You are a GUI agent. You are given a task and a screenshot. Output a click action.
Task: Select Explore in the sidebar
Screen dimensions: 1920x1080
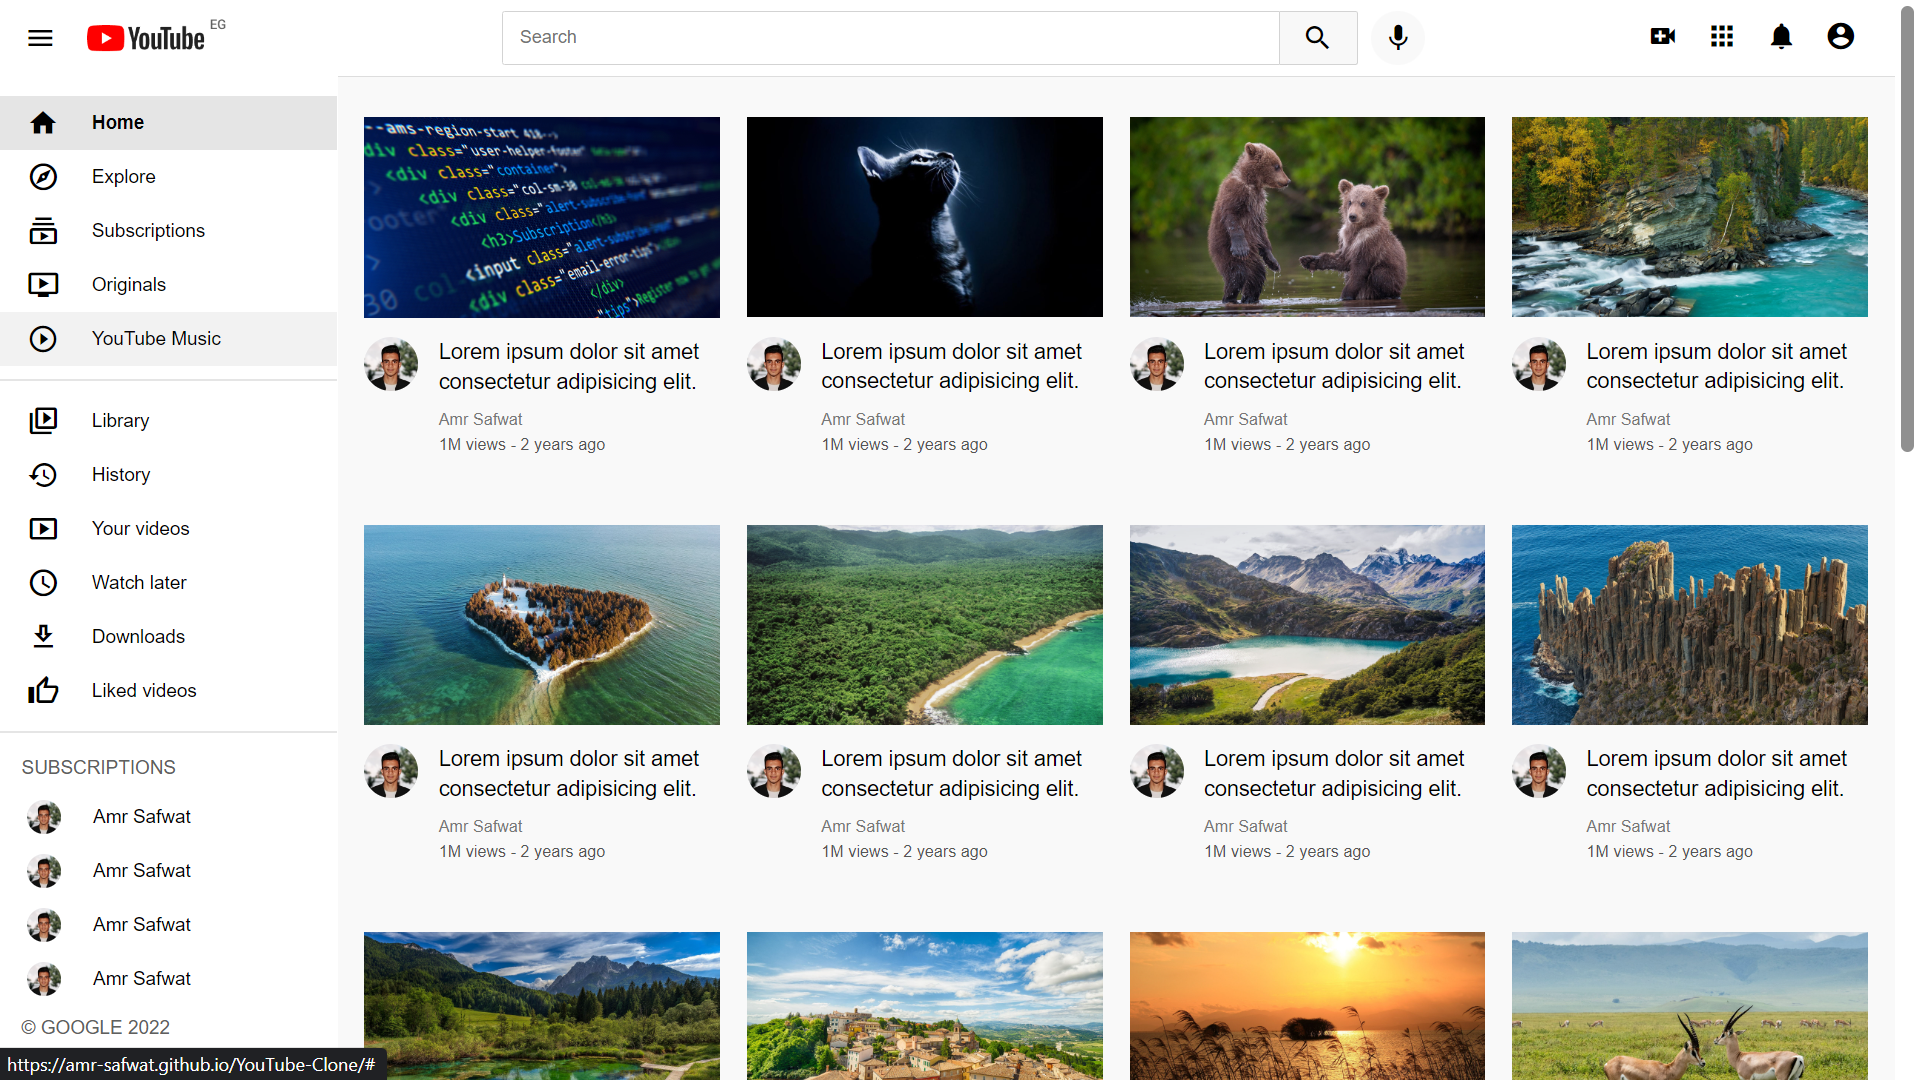coord(168,177)
